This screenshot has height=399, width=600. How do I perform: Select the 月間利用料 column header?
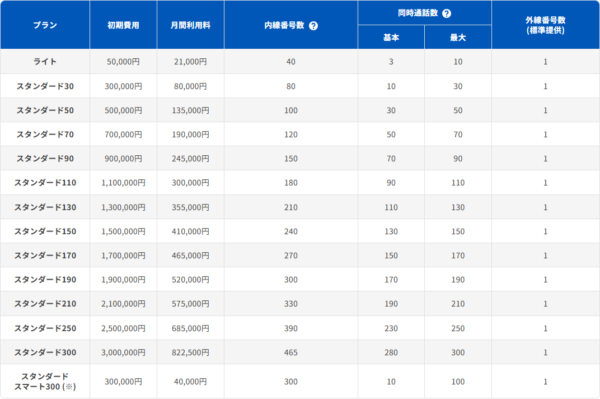tap(191, 25)
